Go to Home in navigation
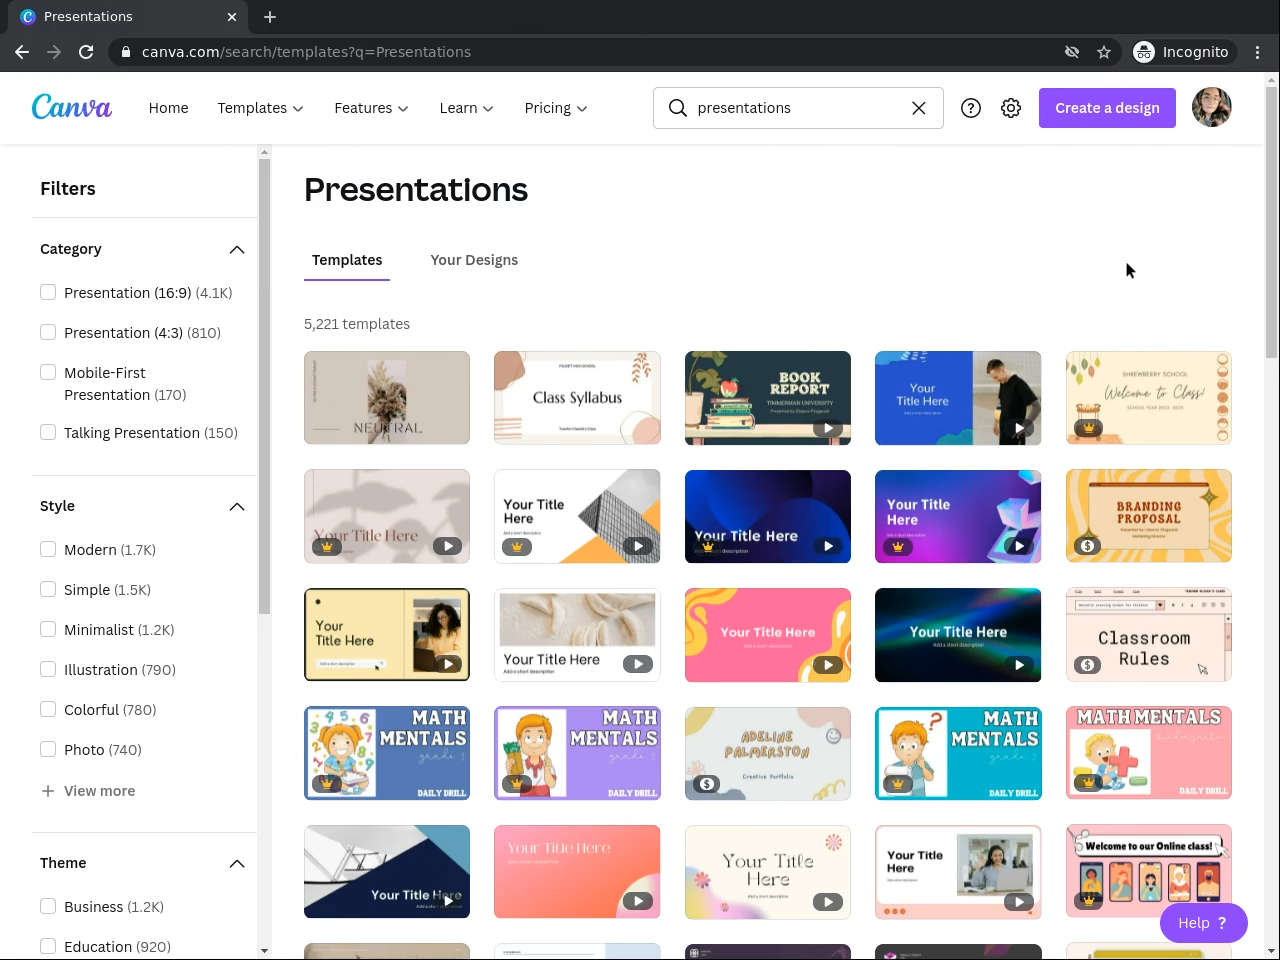This screenshot has width=1280, height=960. 168,108
